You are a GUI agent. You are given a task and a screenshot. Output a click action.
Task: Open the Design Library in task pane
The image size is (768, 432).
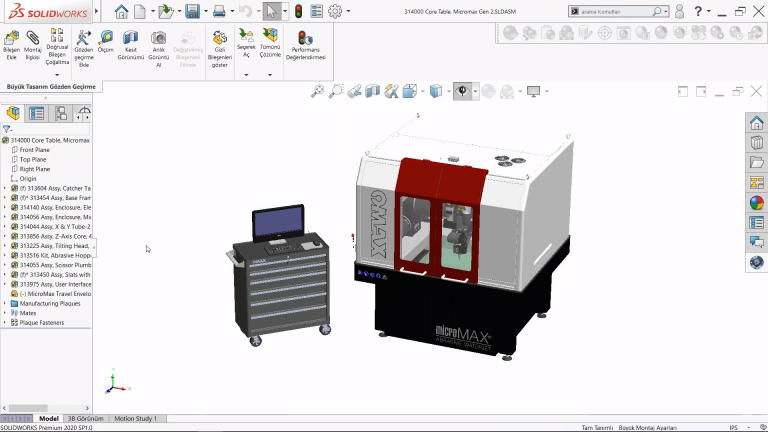(x=756, y=142)
